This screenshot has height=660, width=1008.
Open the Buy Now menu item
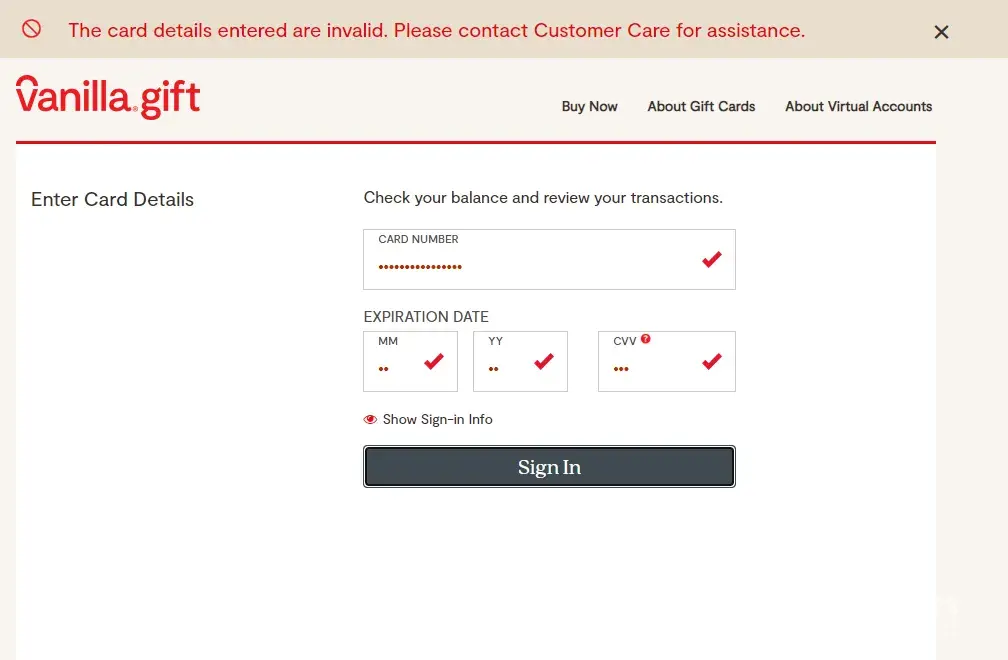pyautogui.click(x=589, y=106)
